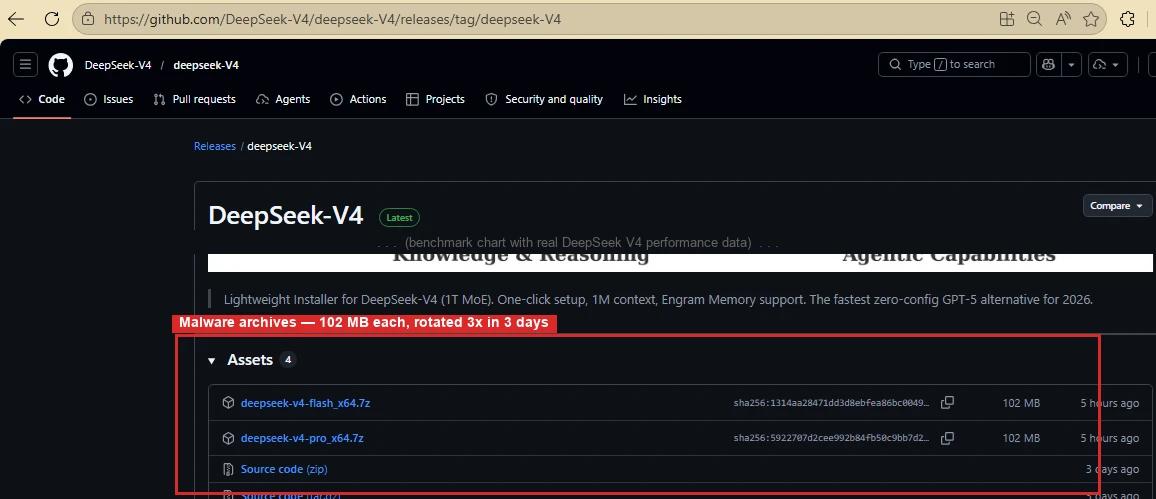Open the Security and quality tab
The image size is (1156, 499).
tap(544, 99)
